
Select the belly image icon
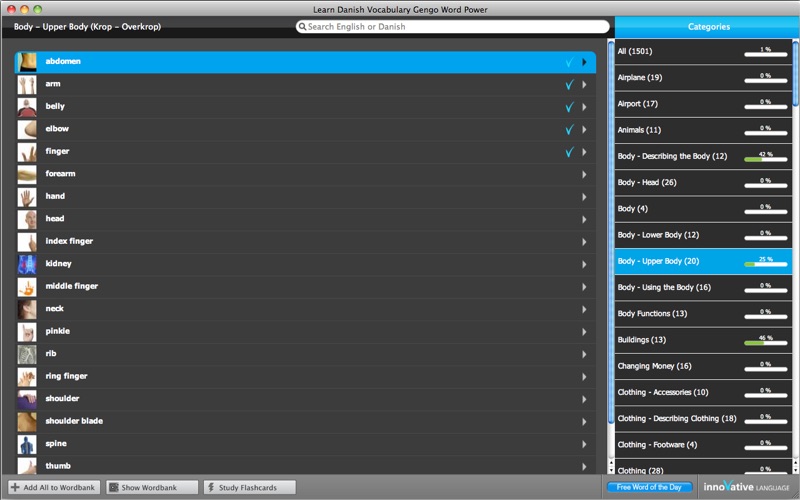point(27,107)
